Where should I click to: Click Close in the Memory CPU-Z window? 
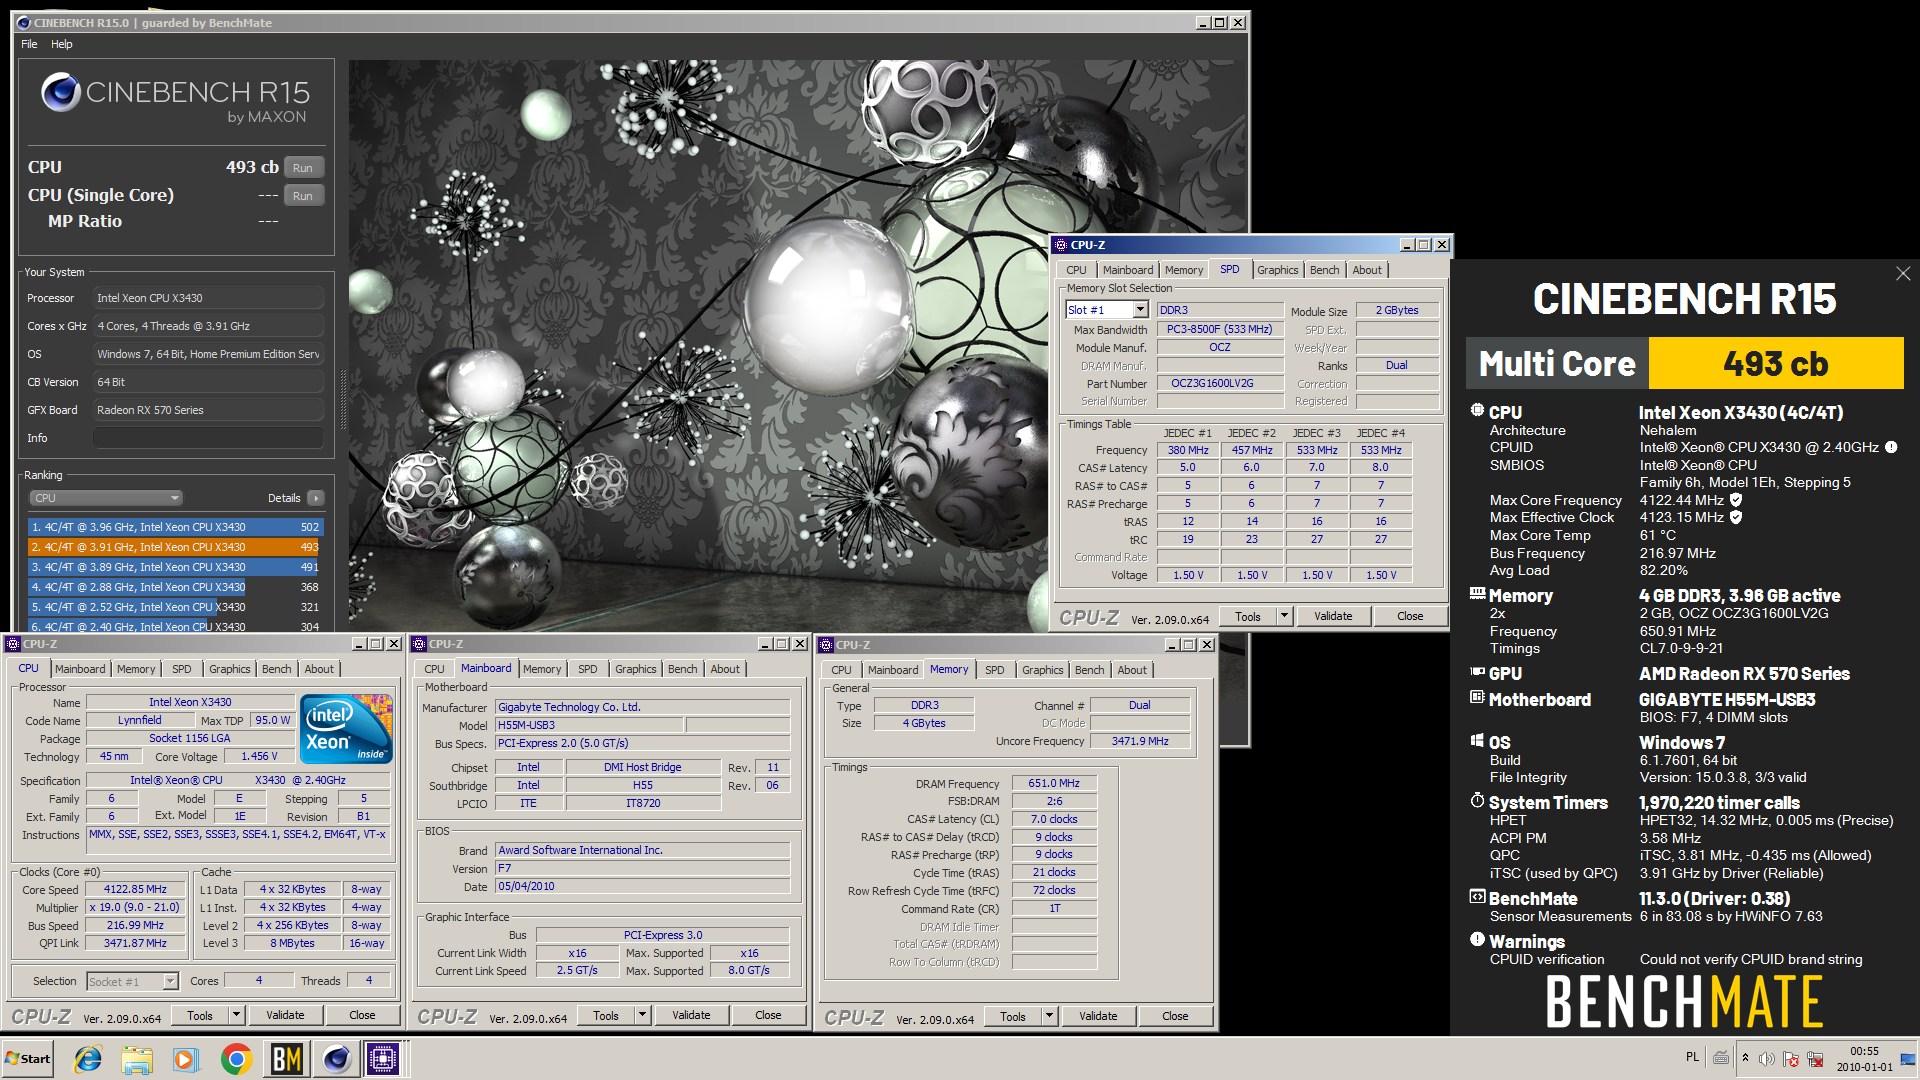point(1175,1016)
